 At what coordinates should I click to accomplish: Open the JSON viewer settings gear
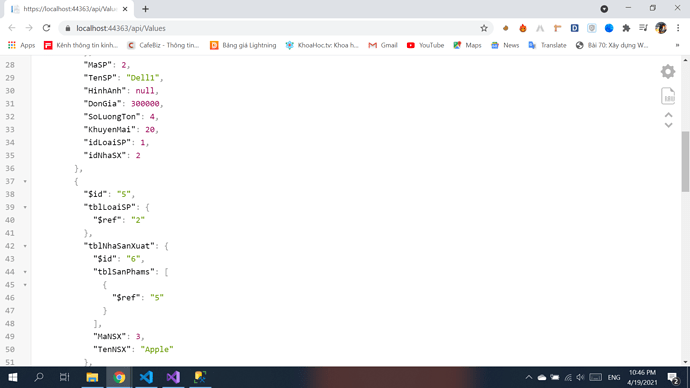pos(668,71)
